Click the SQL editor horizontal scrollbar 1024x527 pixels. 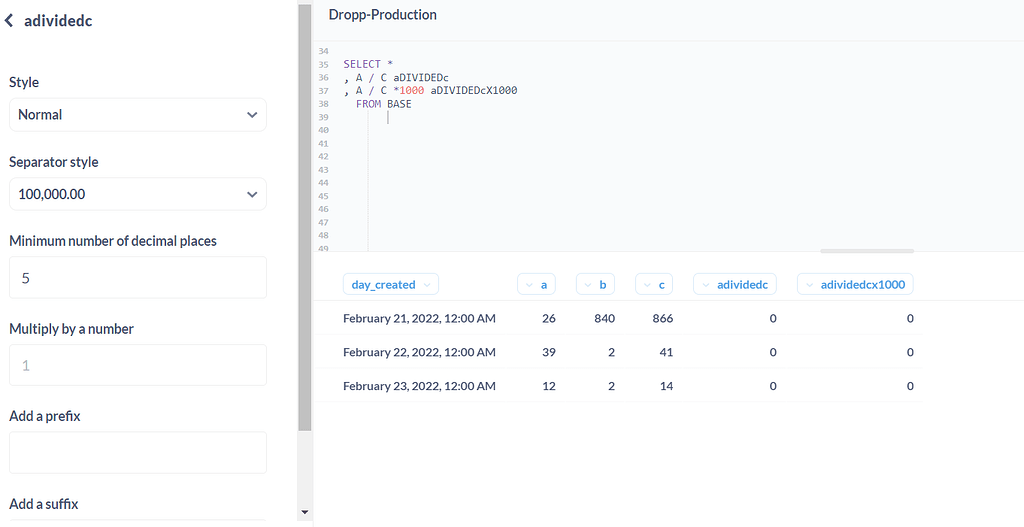click(867, 251)
